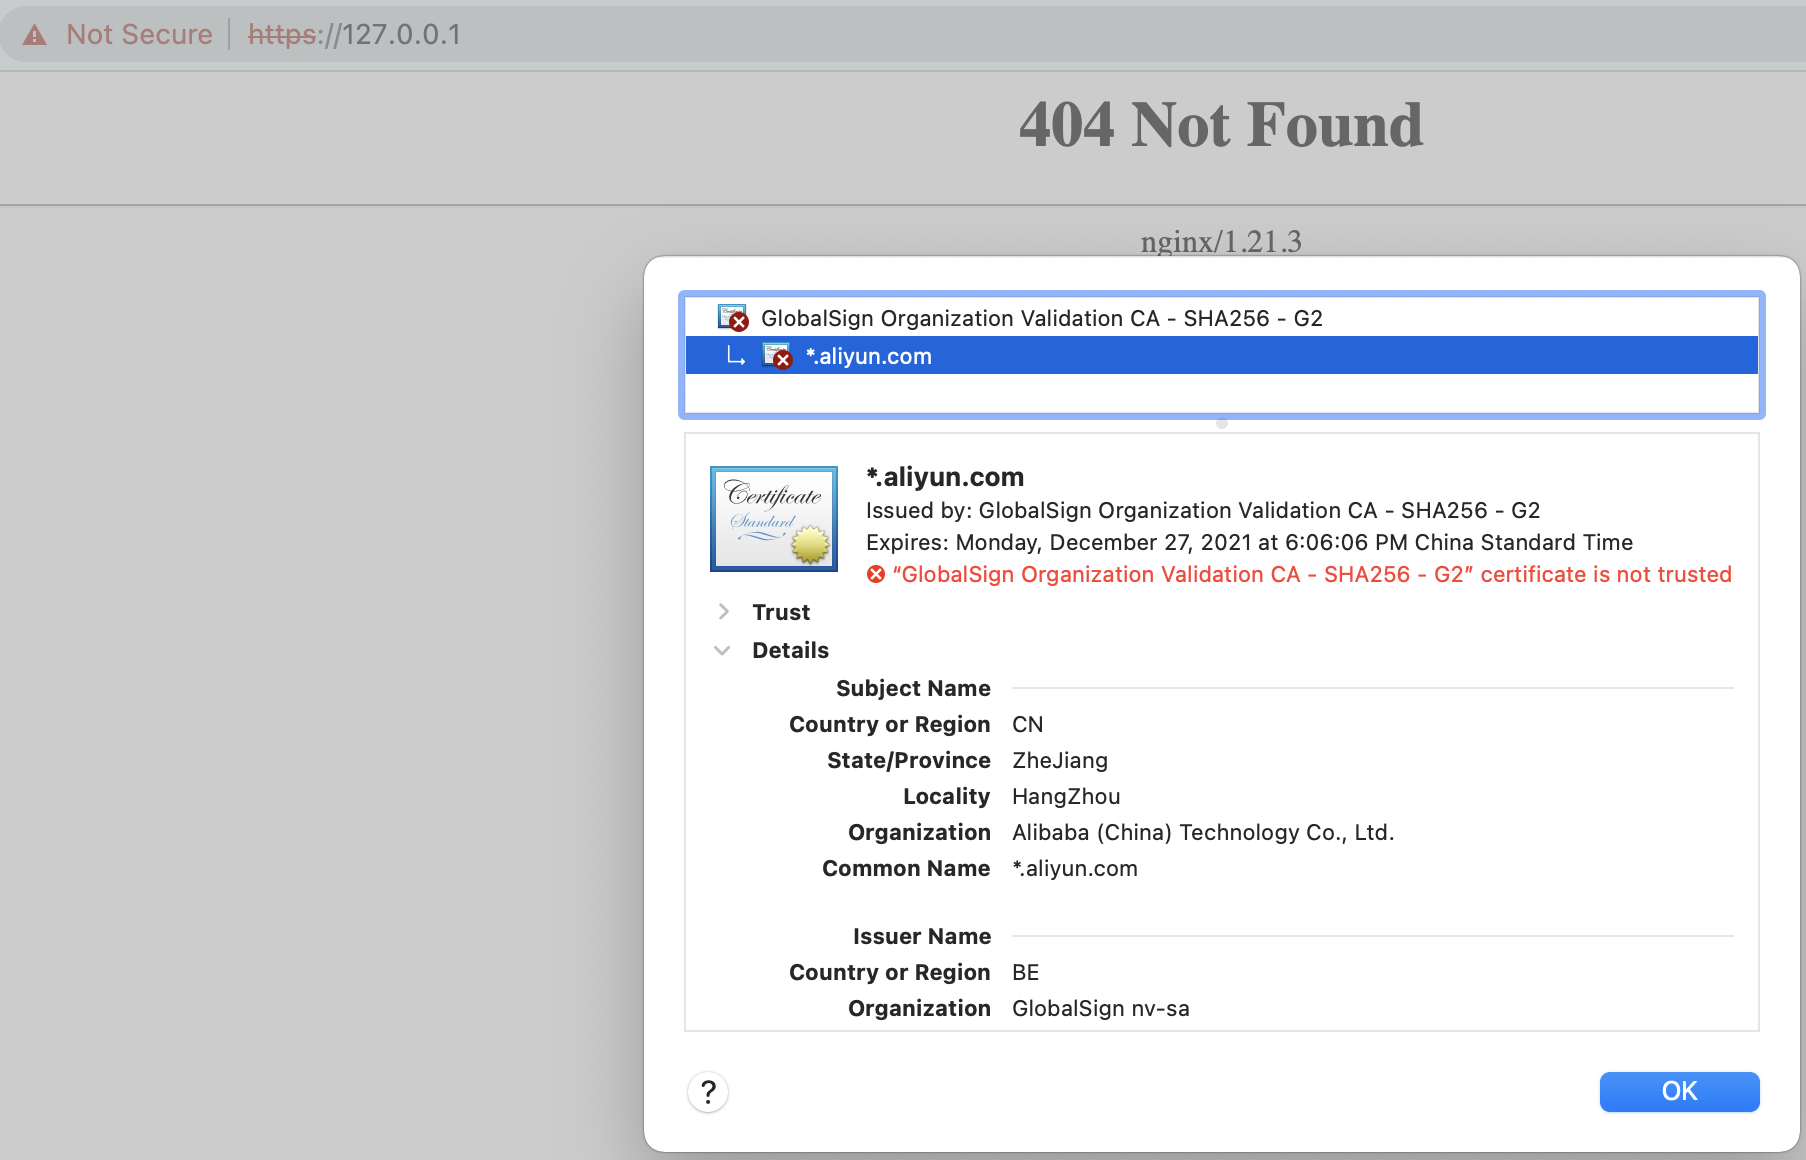
Task: Collapse the Details section
Action: [722, 650]
